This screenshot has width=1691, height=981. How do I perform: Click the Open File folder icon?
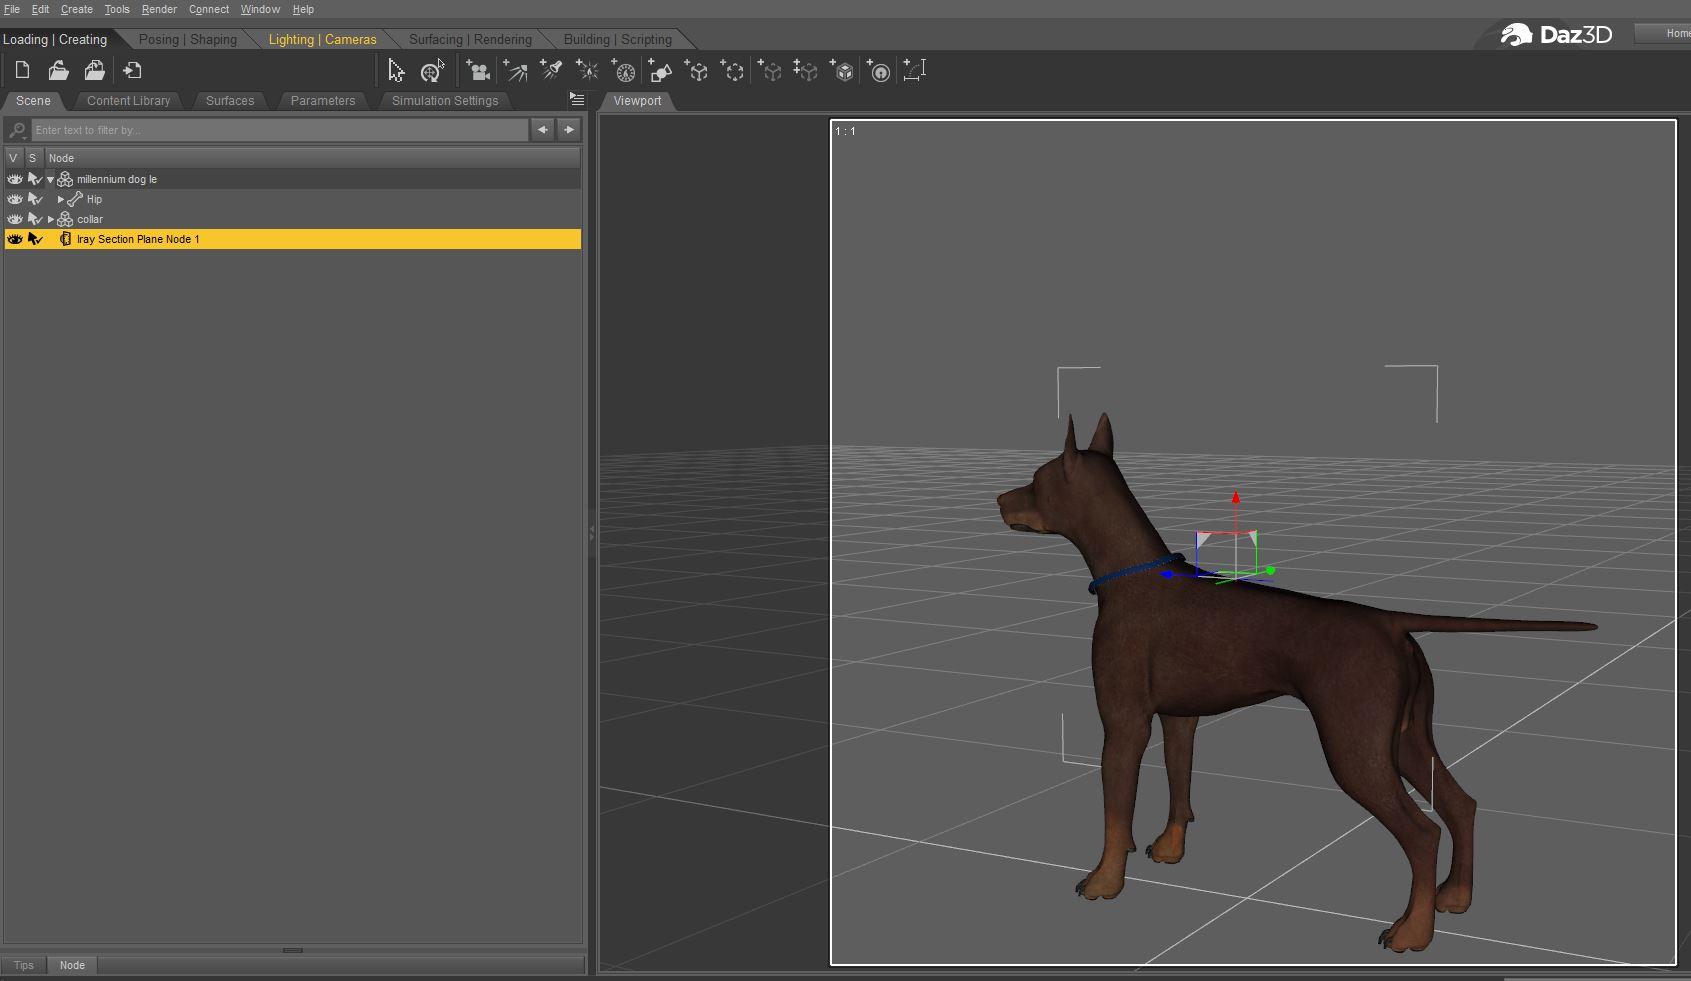(58, 70)
